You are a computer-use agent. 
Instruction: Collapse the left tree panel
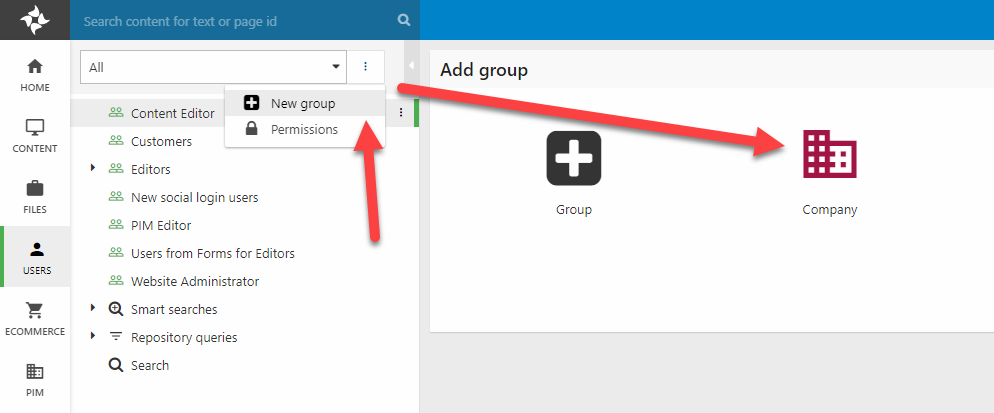point(411,65)
